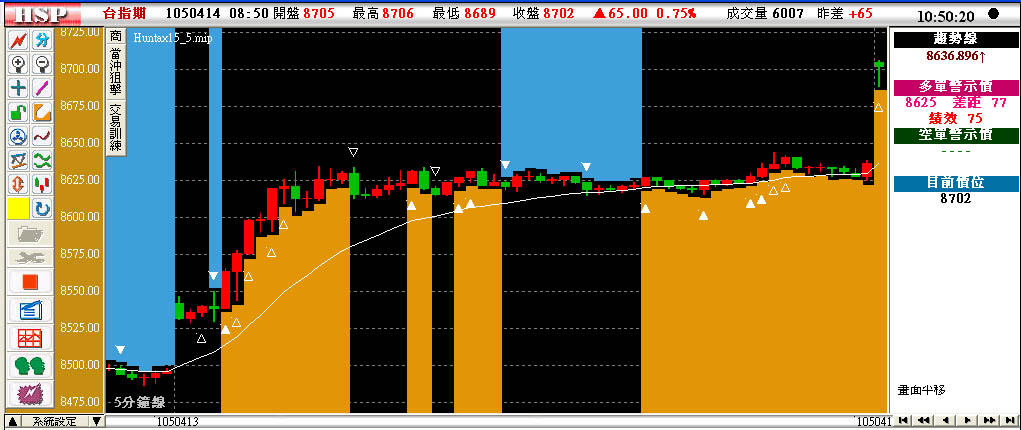1021x430 pixels.
Task: Click the 8700.00 price axis label
Action: click(x=80, y=68)
